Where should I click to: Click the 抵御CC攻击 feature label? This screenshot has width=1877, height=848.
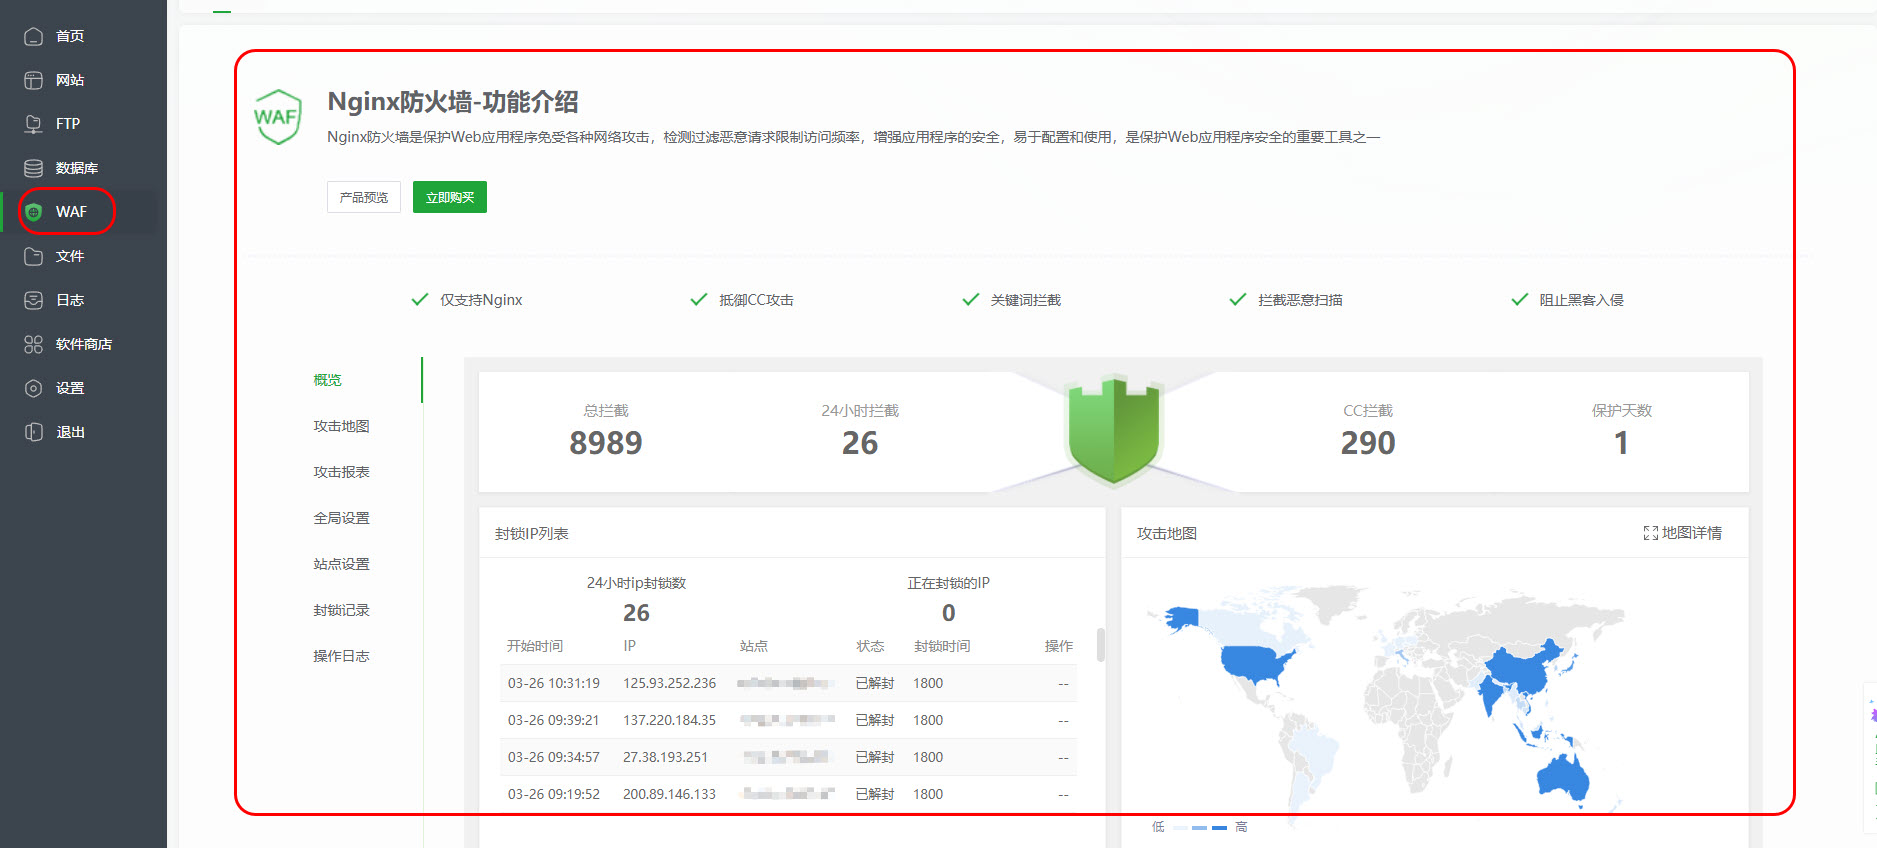point(756,300)
